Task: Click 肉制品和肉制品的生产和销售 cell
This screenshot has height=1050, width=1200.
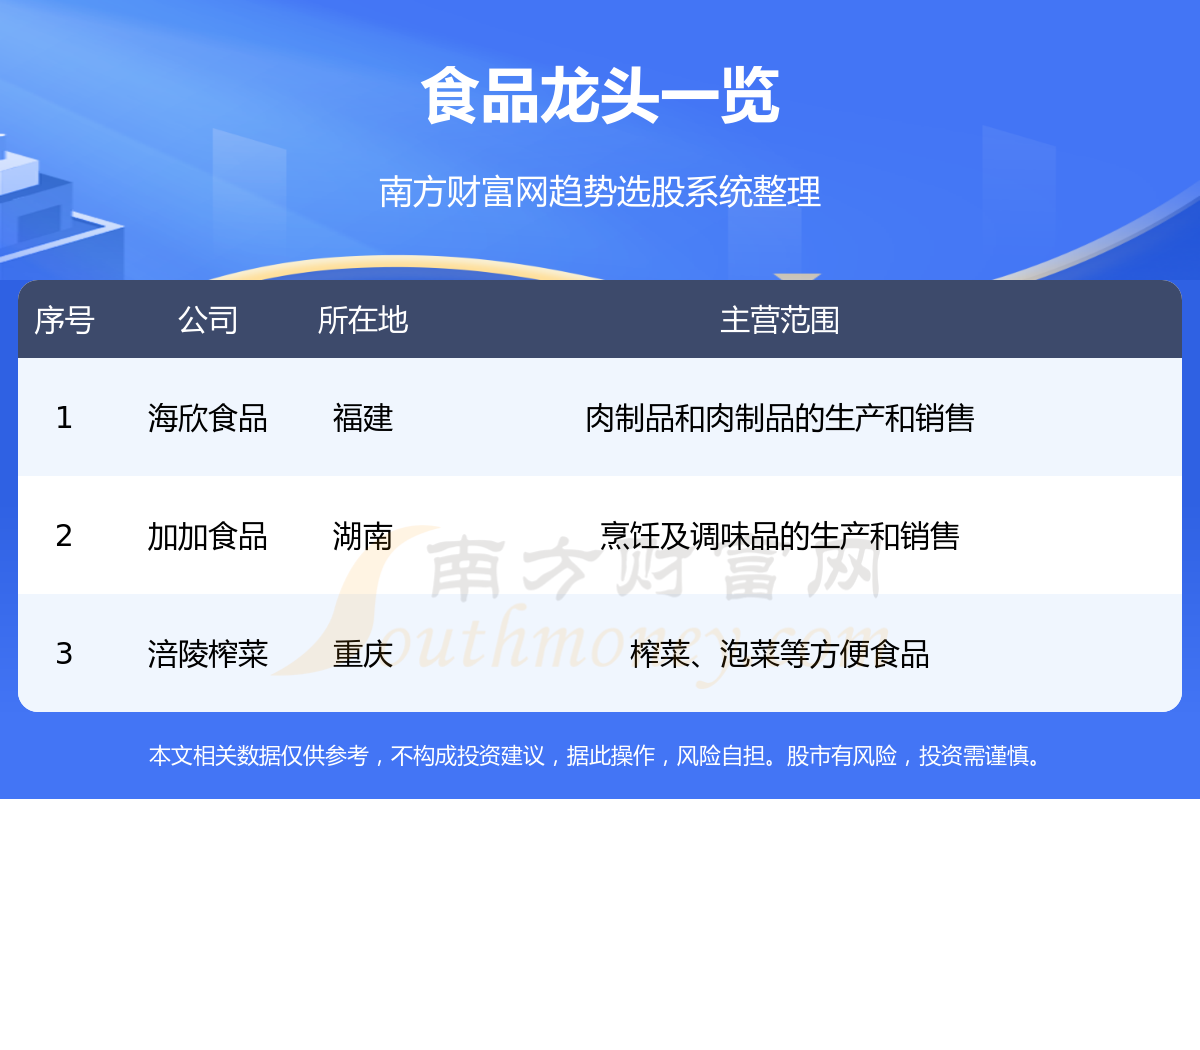Action: (780, 418)
